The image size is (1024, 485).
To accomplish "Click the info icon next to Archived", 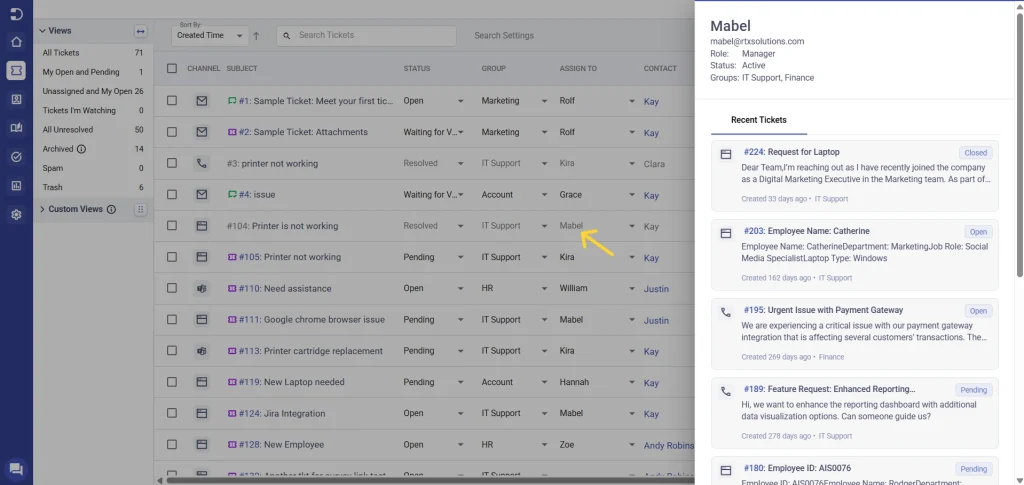I will coord(81,149).
